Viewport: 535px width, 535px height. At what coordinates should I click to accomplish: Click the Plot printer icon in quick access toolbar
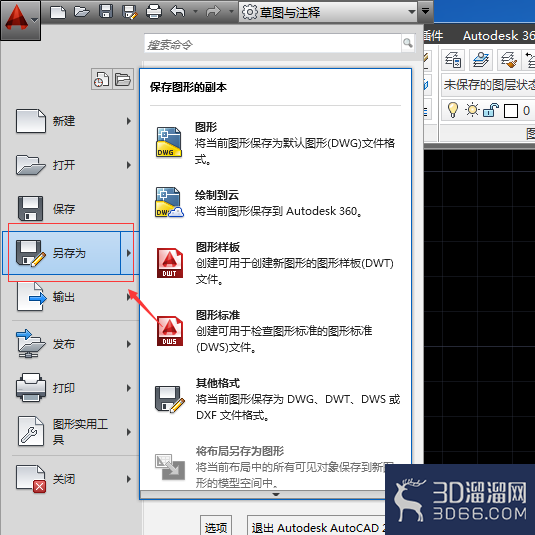[154, 12]
